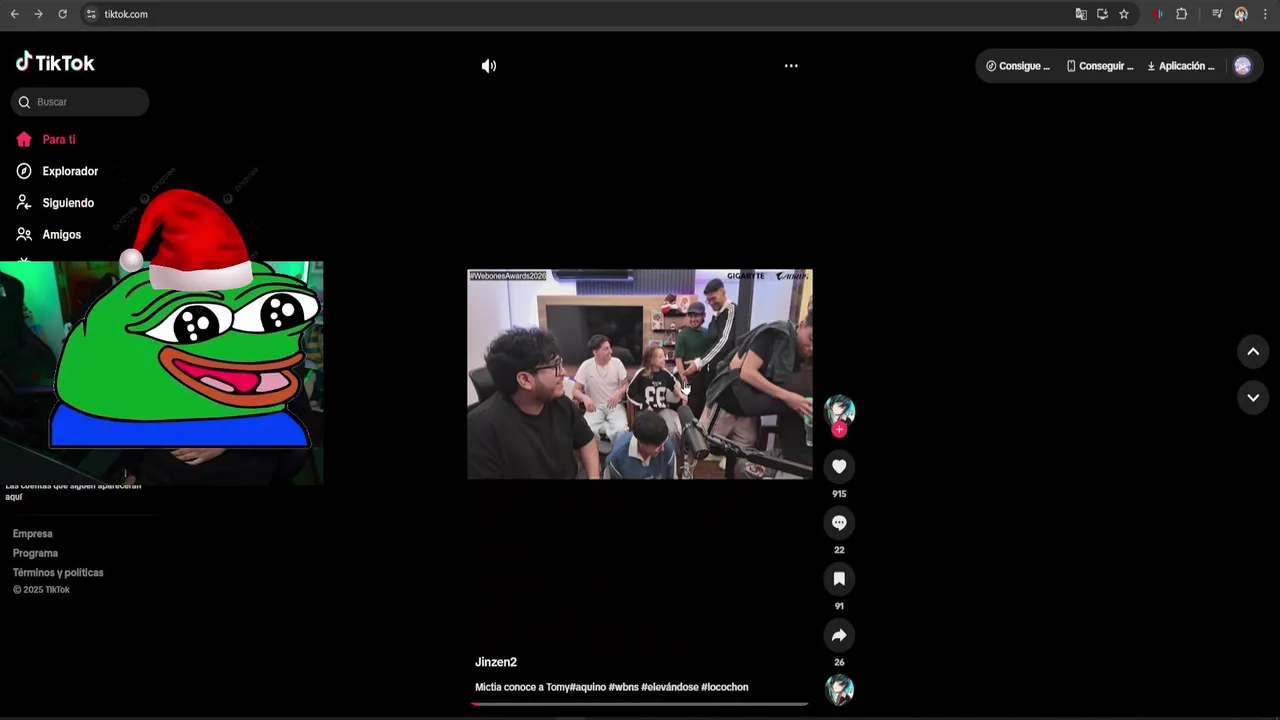Viewport: 1280px width, 720px height.
Task: View site information icon in address bar
Action: pyautogui.click(x=91, y=14)
